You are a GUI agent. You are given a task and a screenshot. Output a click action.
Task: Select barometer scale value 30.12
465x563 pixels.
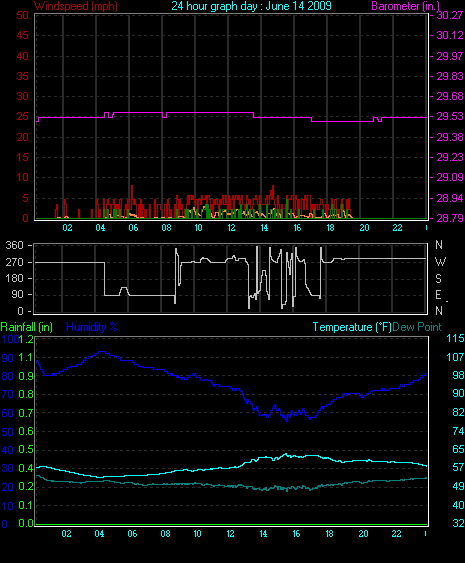click(450, 35)
